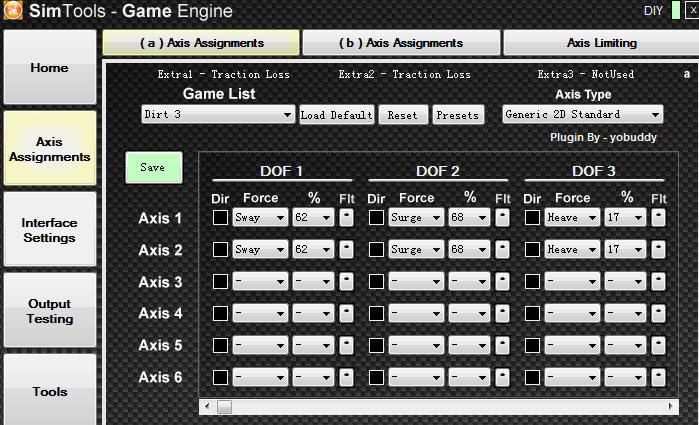Enable Dir checkbox for Axis 2 DOF 2

coord(376,249)
